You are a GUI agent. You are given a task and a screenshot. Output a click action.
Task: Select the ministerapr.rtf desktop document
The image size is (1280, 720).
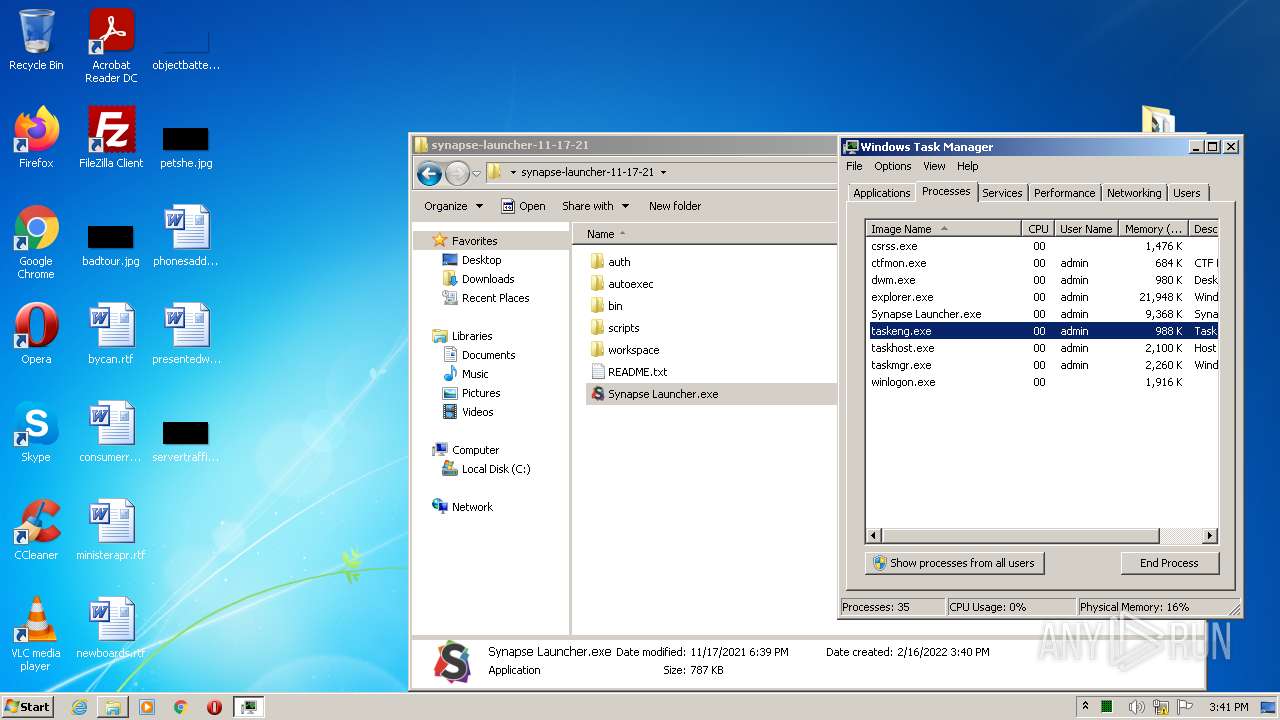[x=111, y=530]
